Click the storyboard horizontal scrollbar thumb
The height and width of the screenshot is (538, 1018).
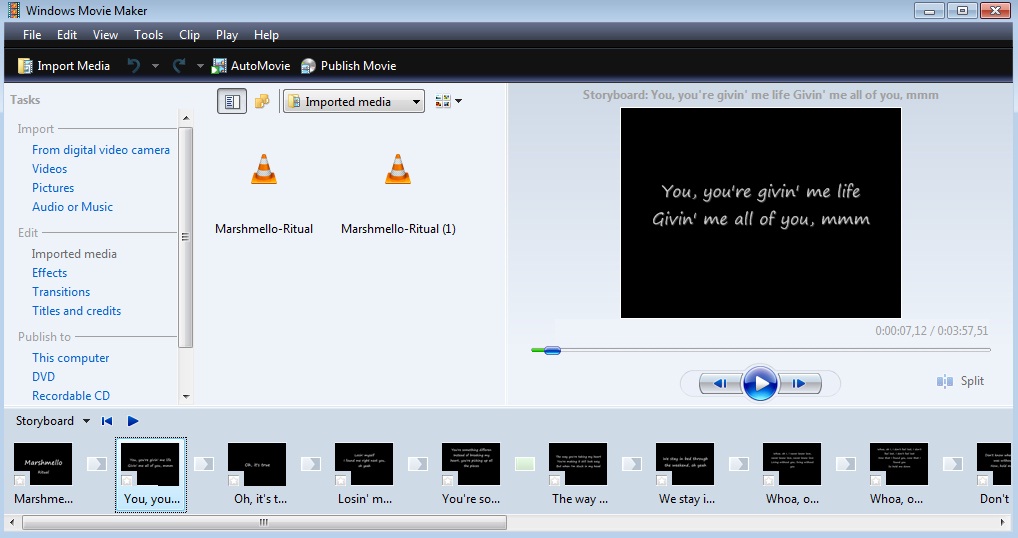264,522
